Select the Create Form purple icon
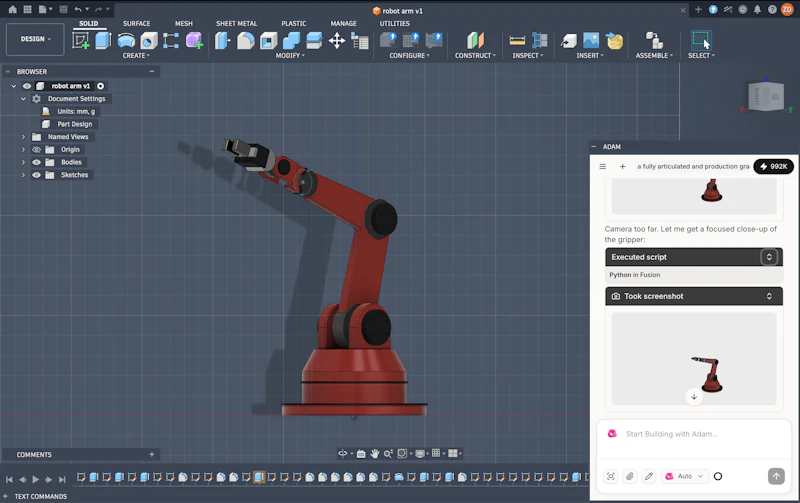Screen dimensions: 800x503 click(x=194, y=40)
